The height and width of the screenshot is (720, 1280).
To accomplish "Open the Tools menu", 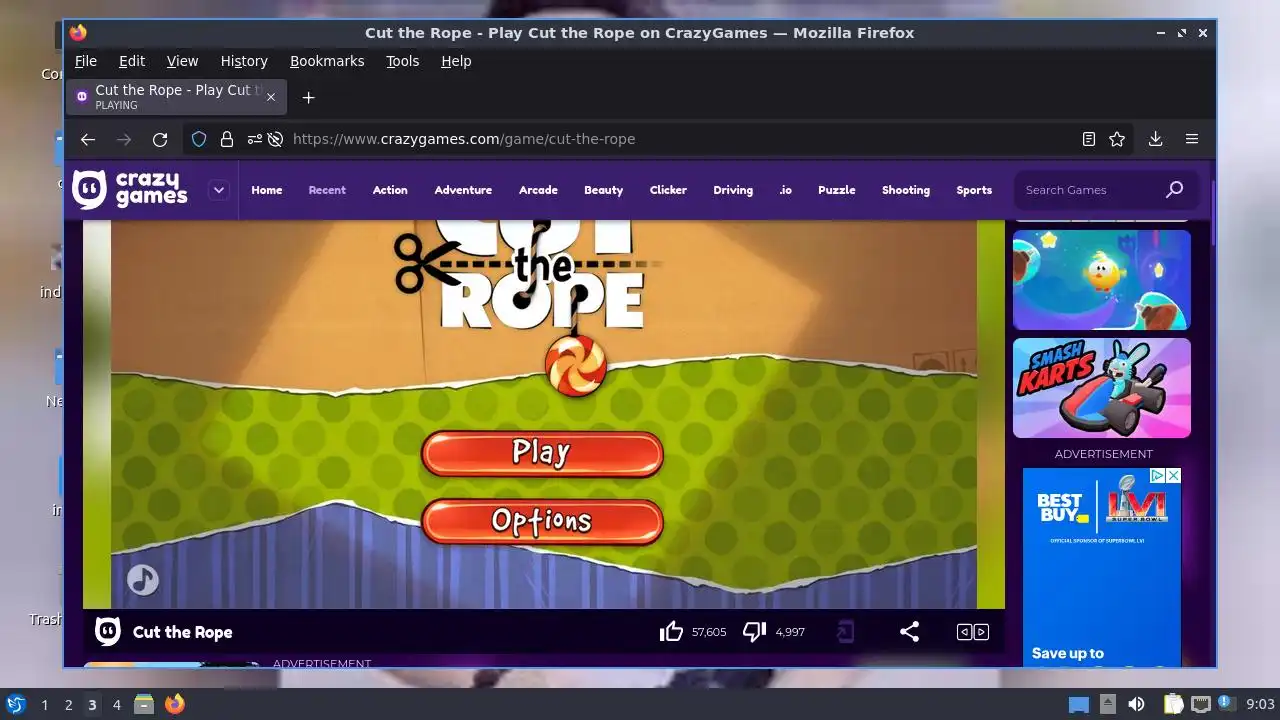I will tap(403, 61).
